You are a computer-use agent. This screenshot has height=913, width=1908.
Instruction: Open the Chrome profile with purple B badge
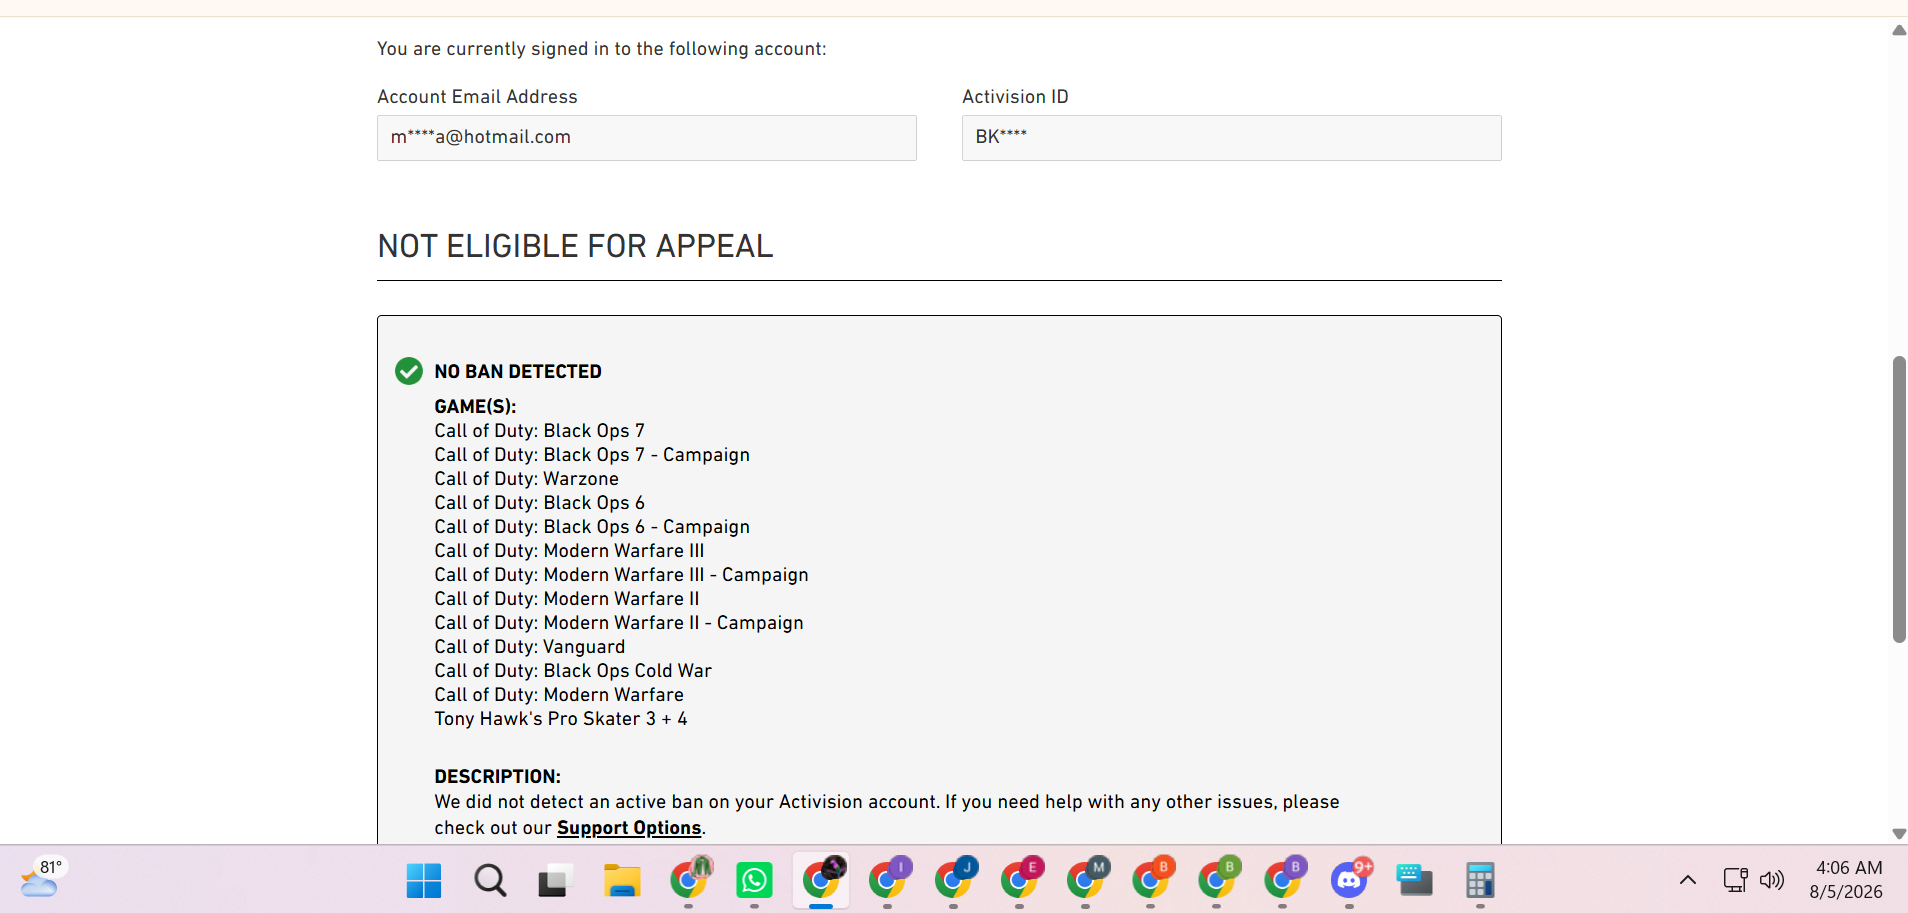(1283, 881)
